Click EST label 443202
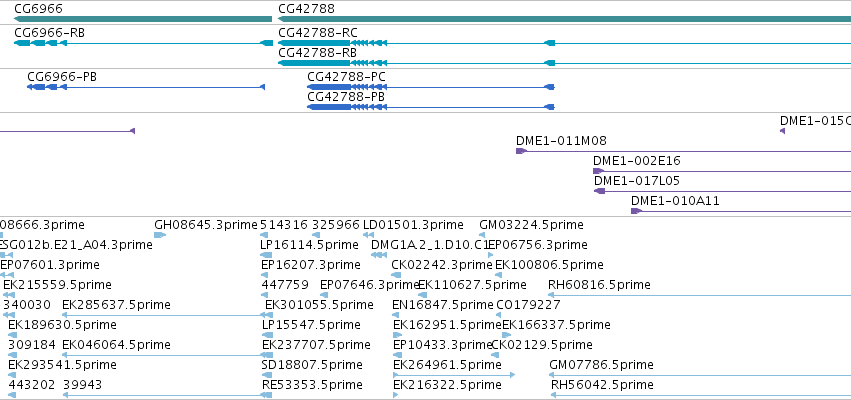 tap(32, 386)
